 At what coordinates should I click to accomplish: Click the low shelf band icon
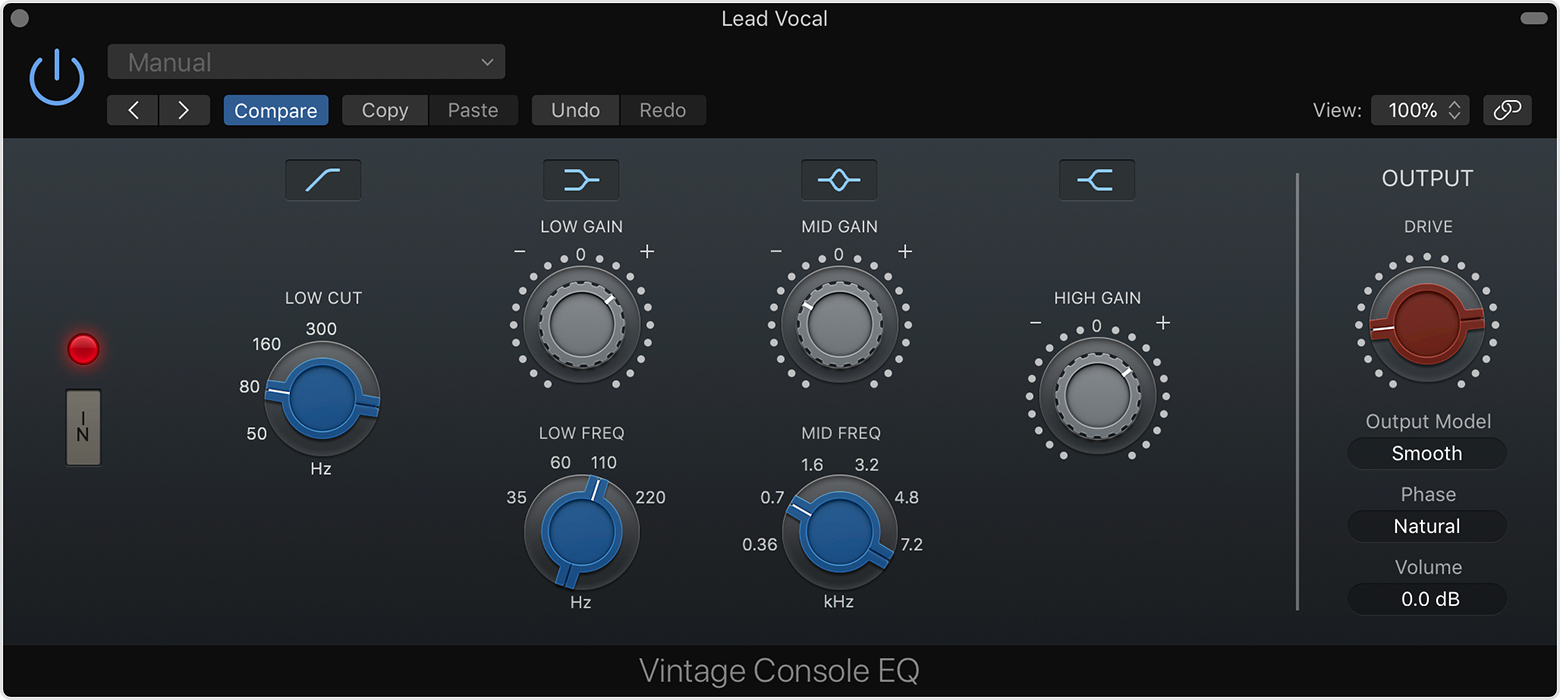point(581,180)
